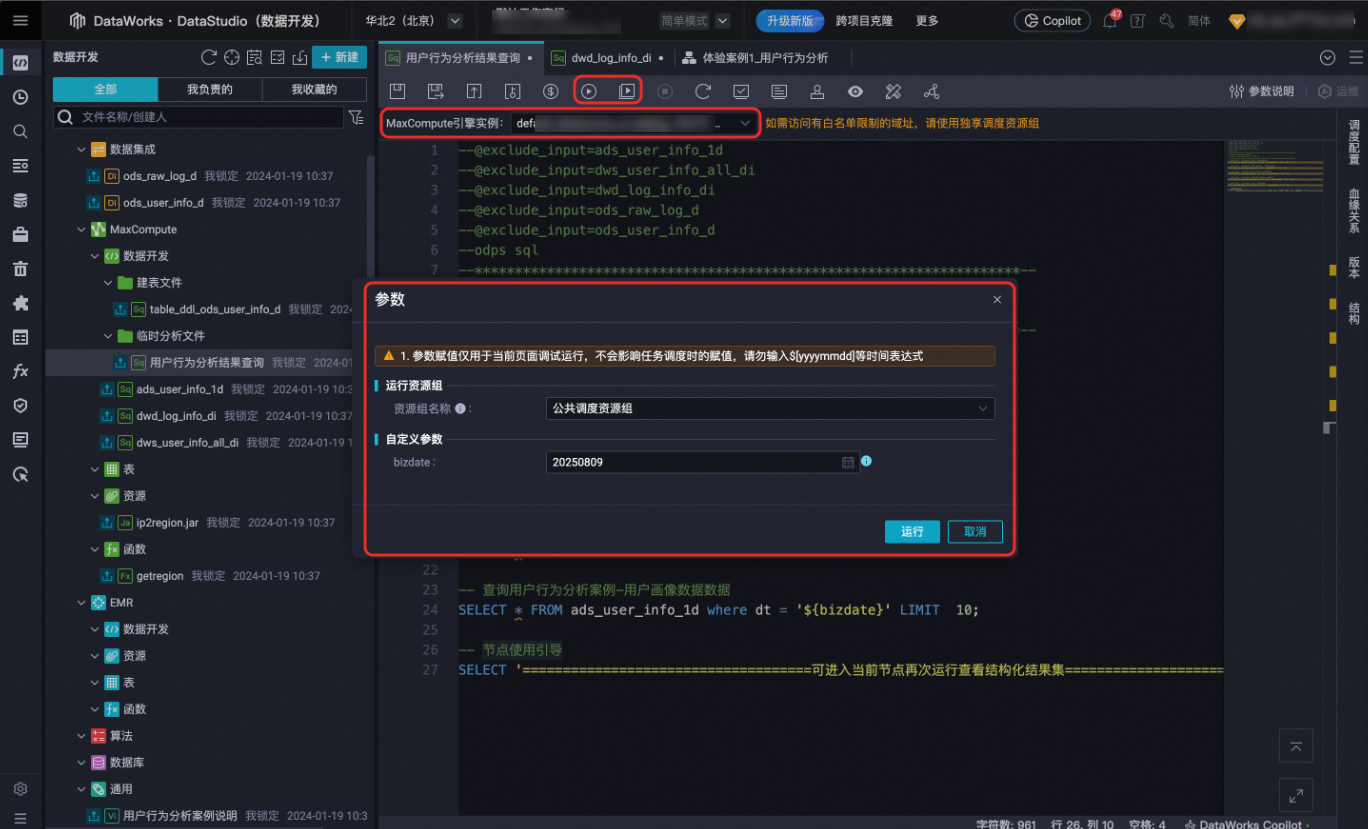1368x829 pixels.
Task: Open the MaxCompute引擎实例 dropdown
Action: tap(633, 123)
